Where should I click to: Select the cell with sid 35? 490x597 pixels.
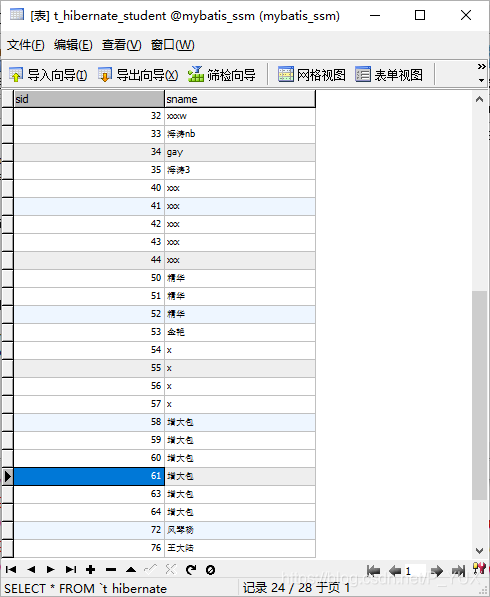pyautogui.click(x=89, y=170)
